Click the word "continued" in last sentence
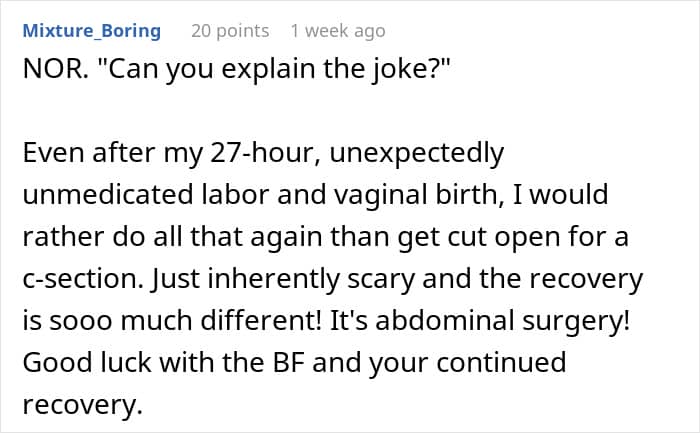Screen dimensions: 700x433 (501, 362)
